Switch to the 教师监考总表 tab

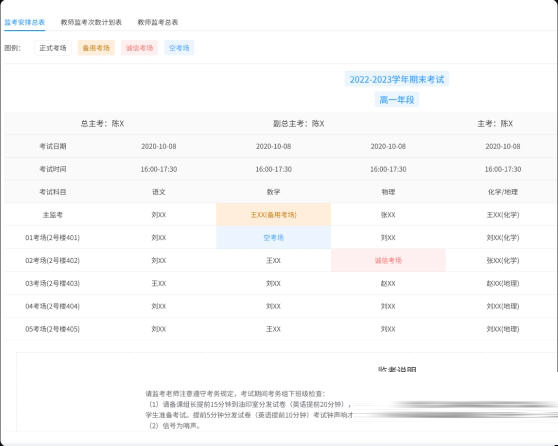158,22
